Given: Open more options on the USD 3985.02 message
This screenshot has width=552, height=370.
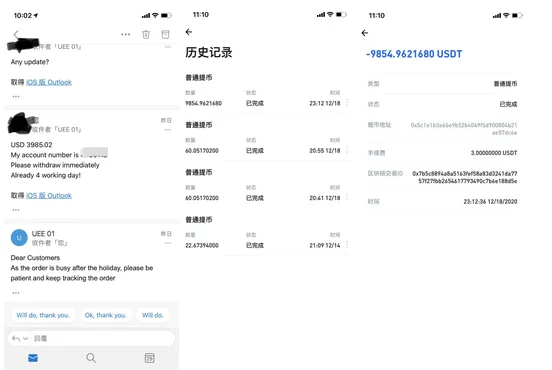Looking at the screenshot, I should 168,130.
